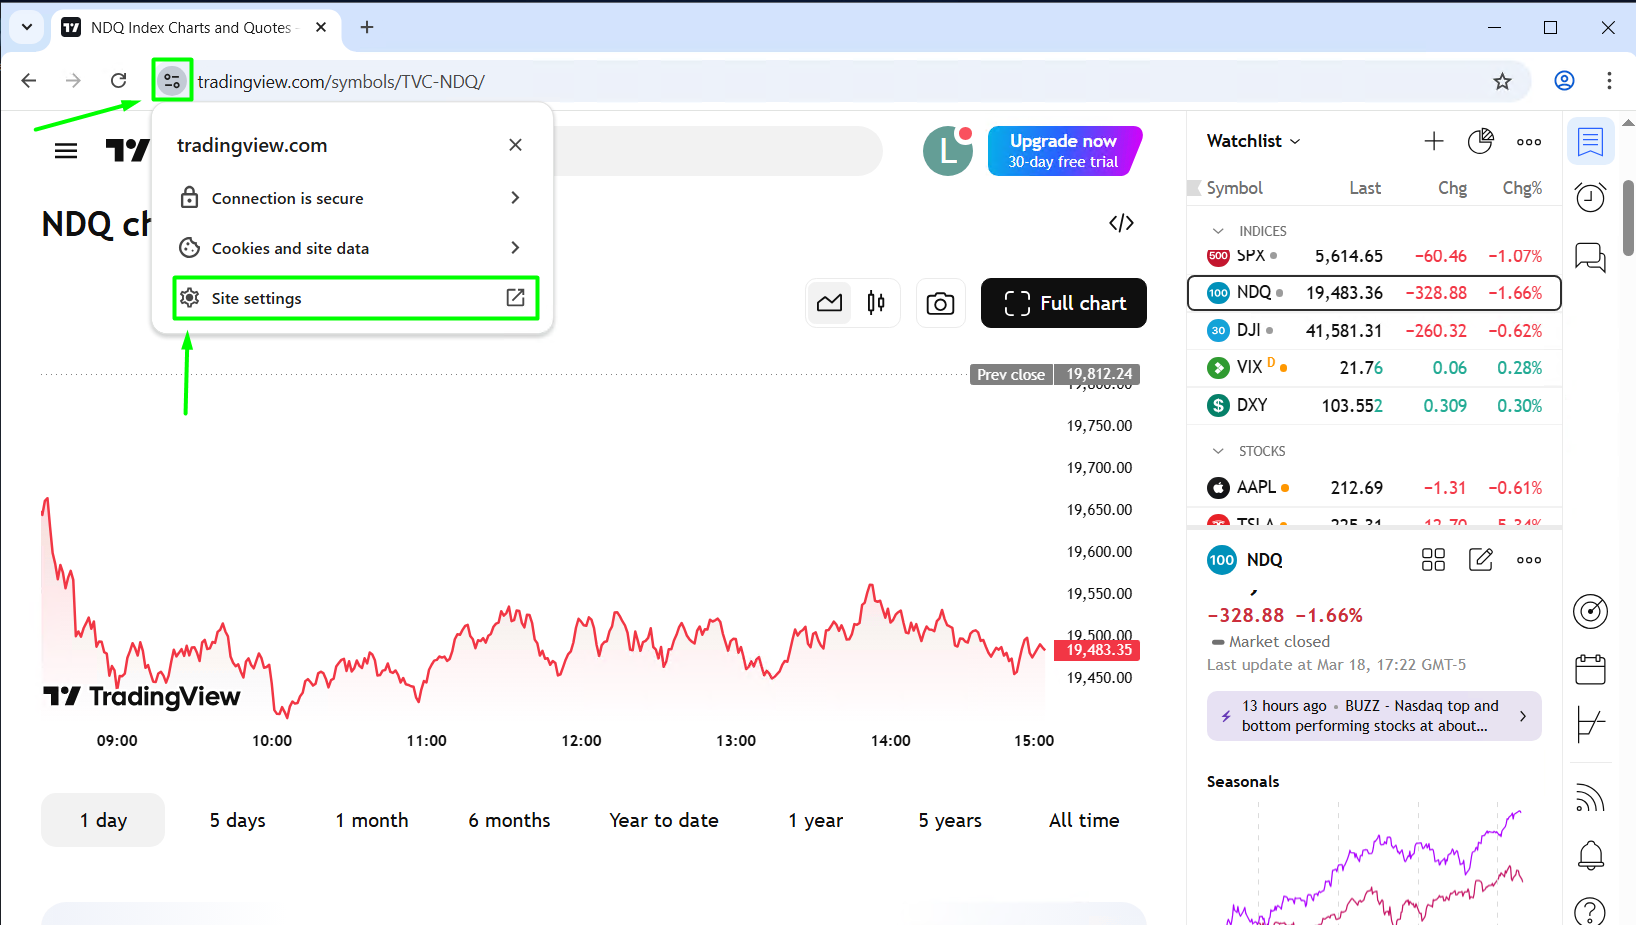Select the 1 day time range

[x=103, y=820]
